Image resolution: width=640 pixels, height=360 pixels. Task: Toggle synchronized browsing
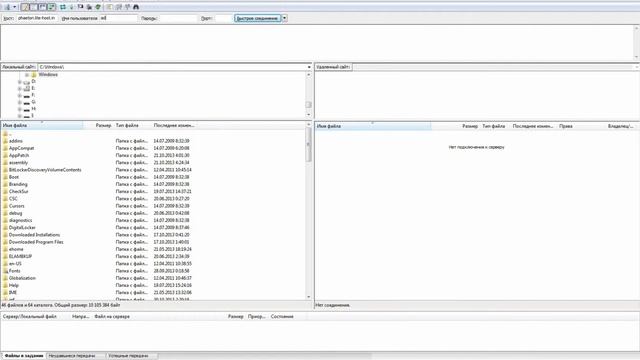point(127,7)
